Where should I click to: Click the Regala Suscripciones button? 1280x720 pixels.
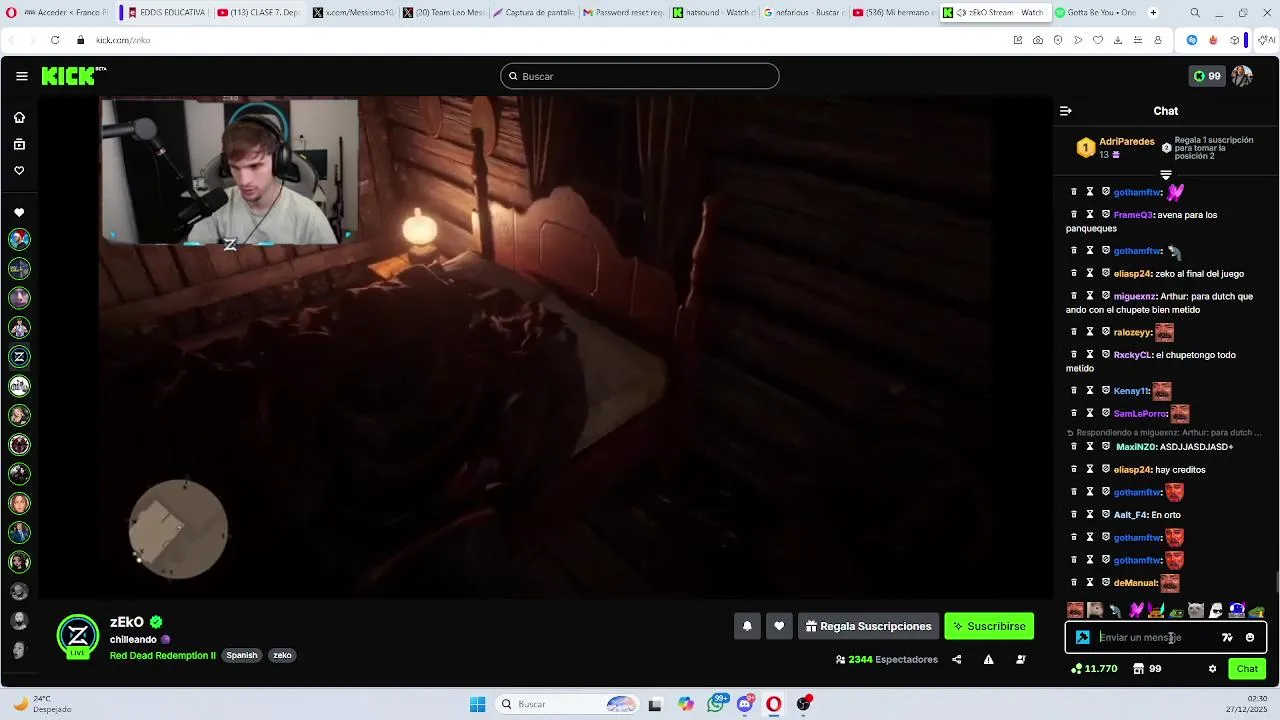coord(868,626)
